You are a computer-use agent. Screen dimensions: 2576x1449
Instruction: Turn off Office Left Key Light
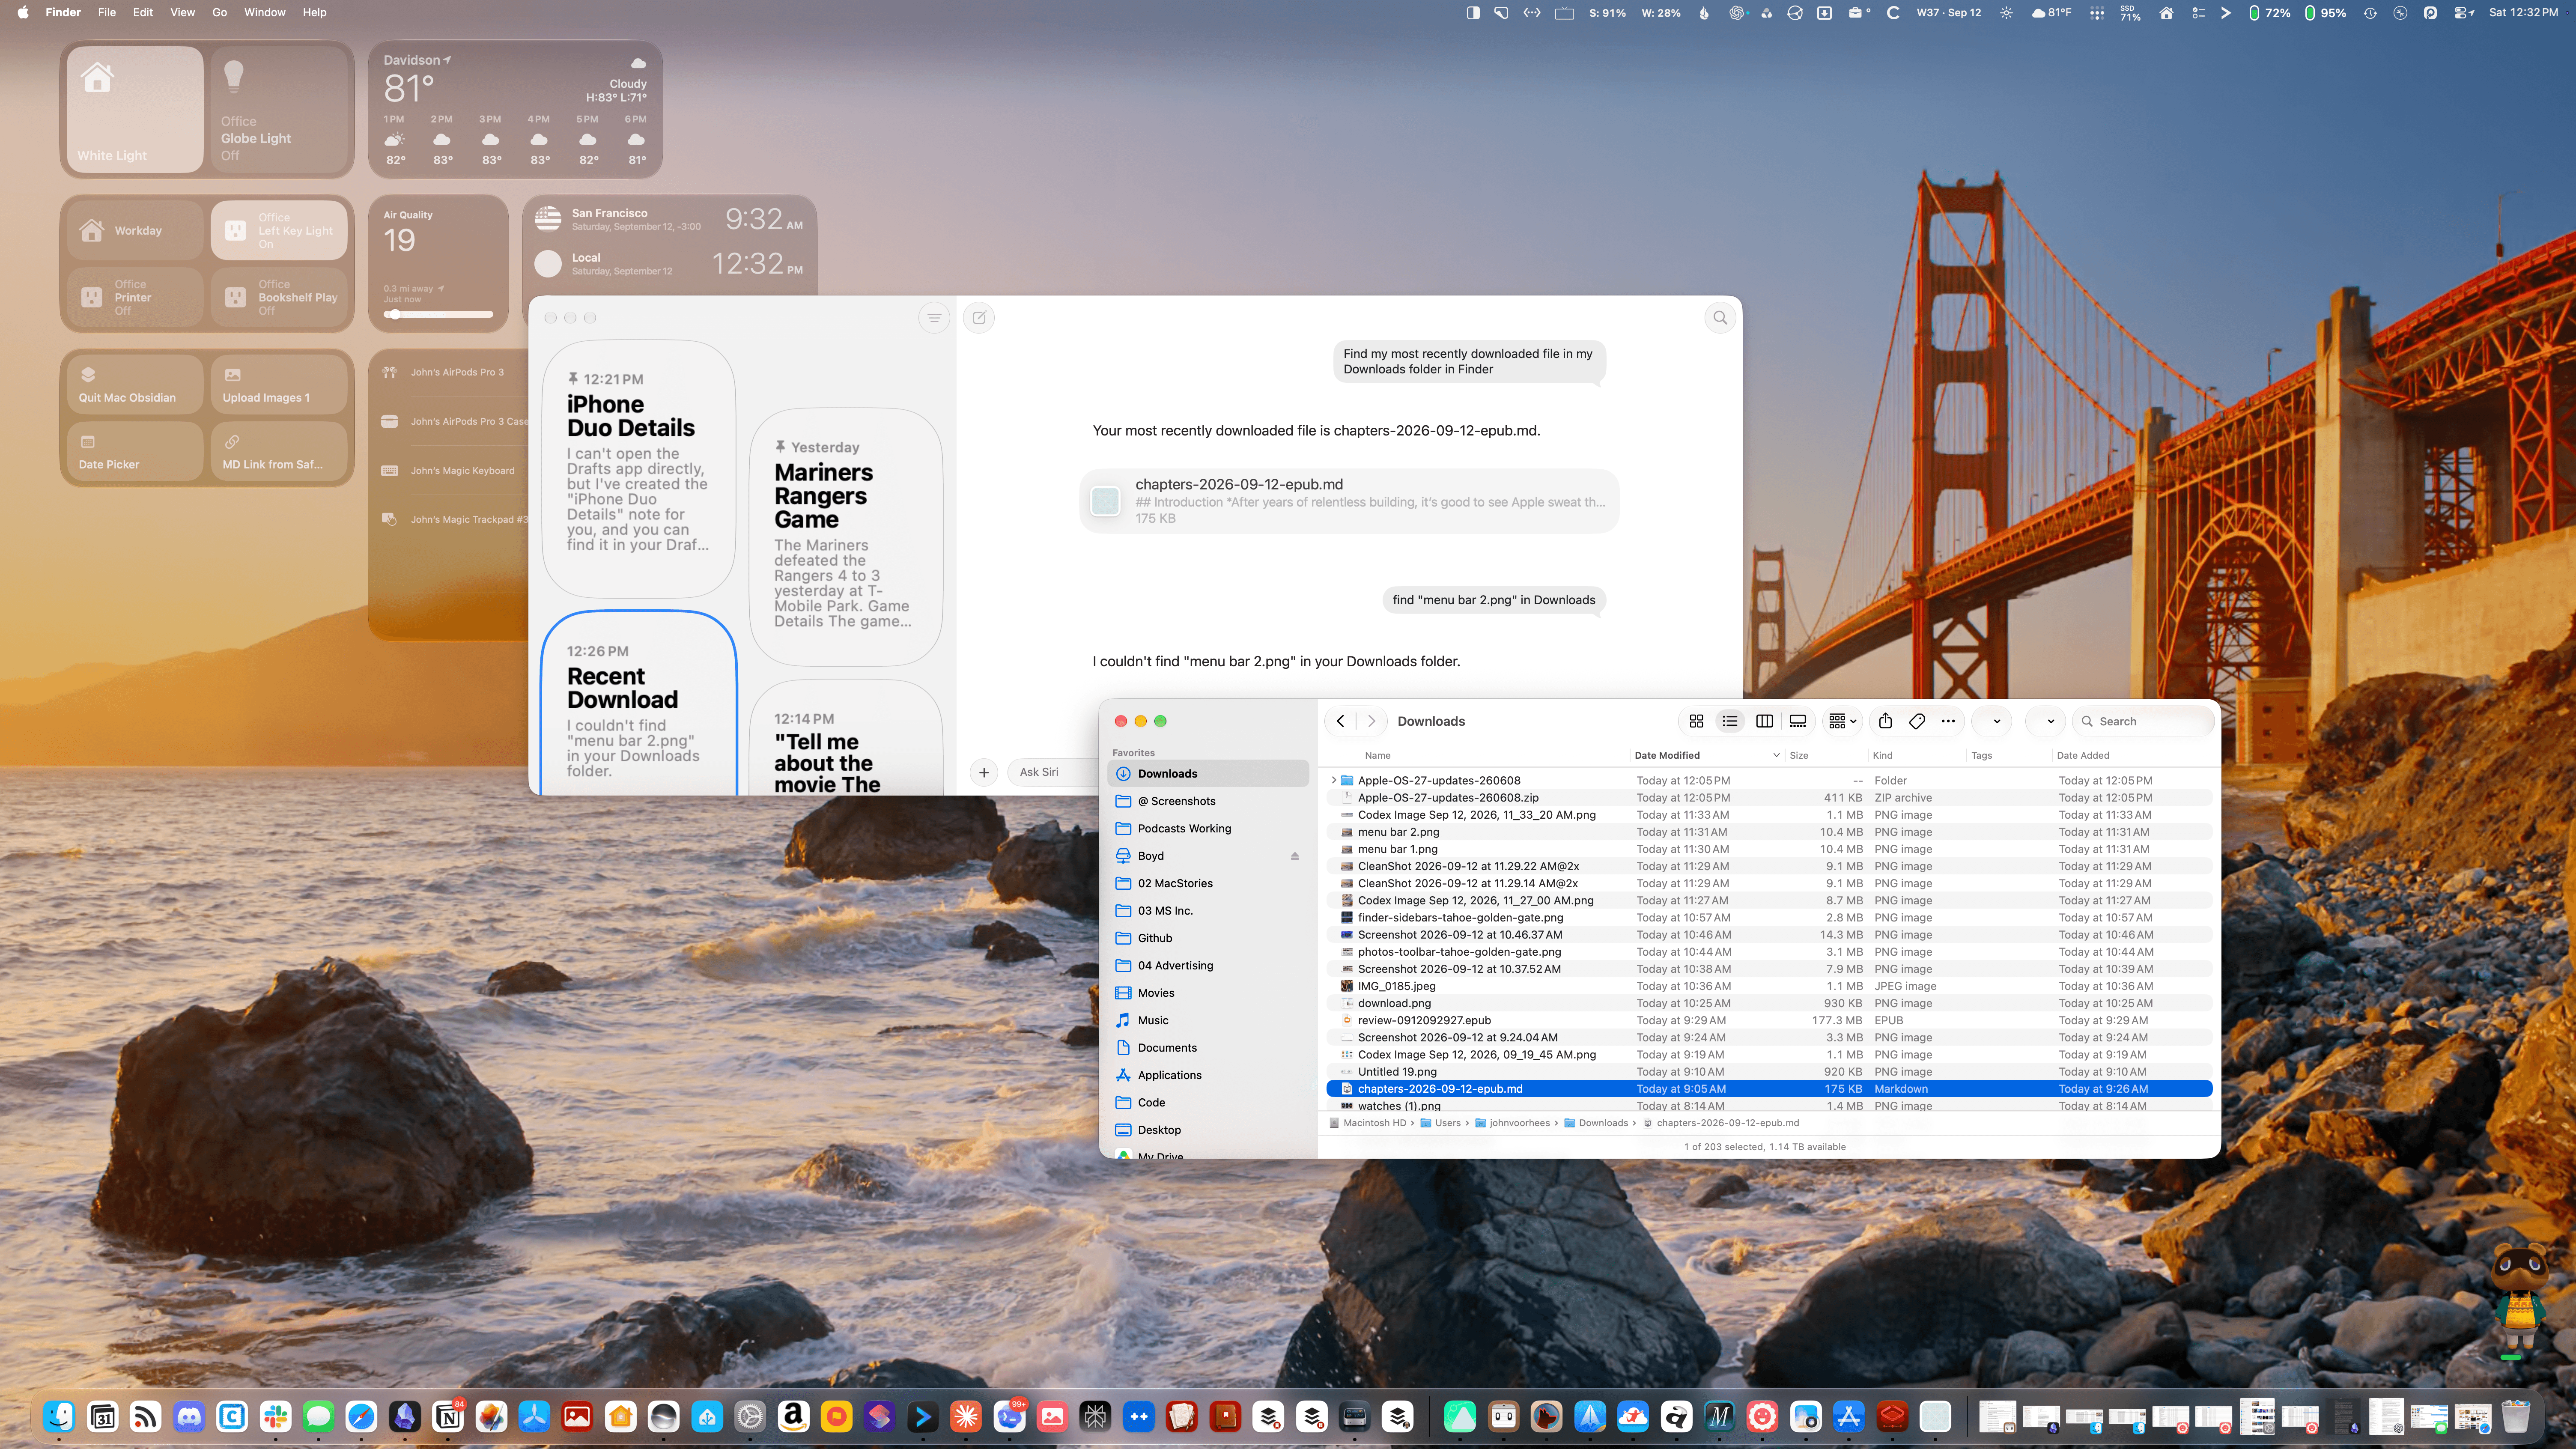pyautogui.click(x=279, y=230)
